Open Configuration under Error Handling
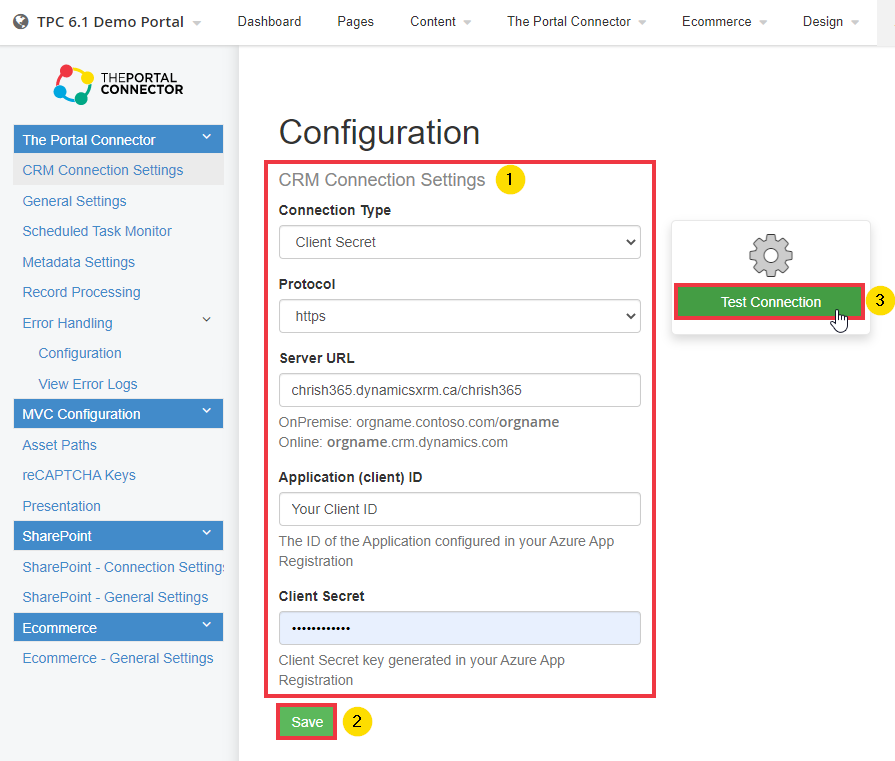The width and height of the screenshot is (895, 761). point(80,353)
